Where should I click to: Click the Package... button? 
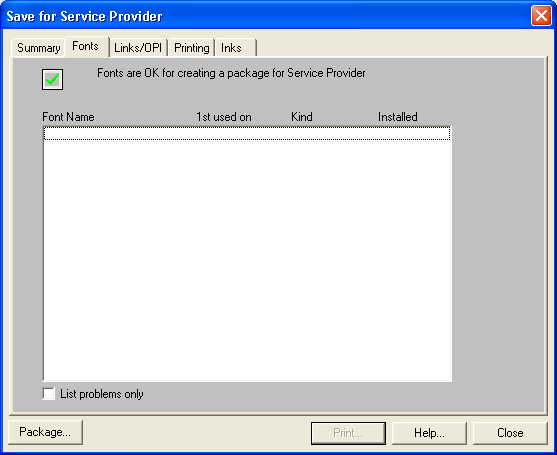tap(45, 432)
